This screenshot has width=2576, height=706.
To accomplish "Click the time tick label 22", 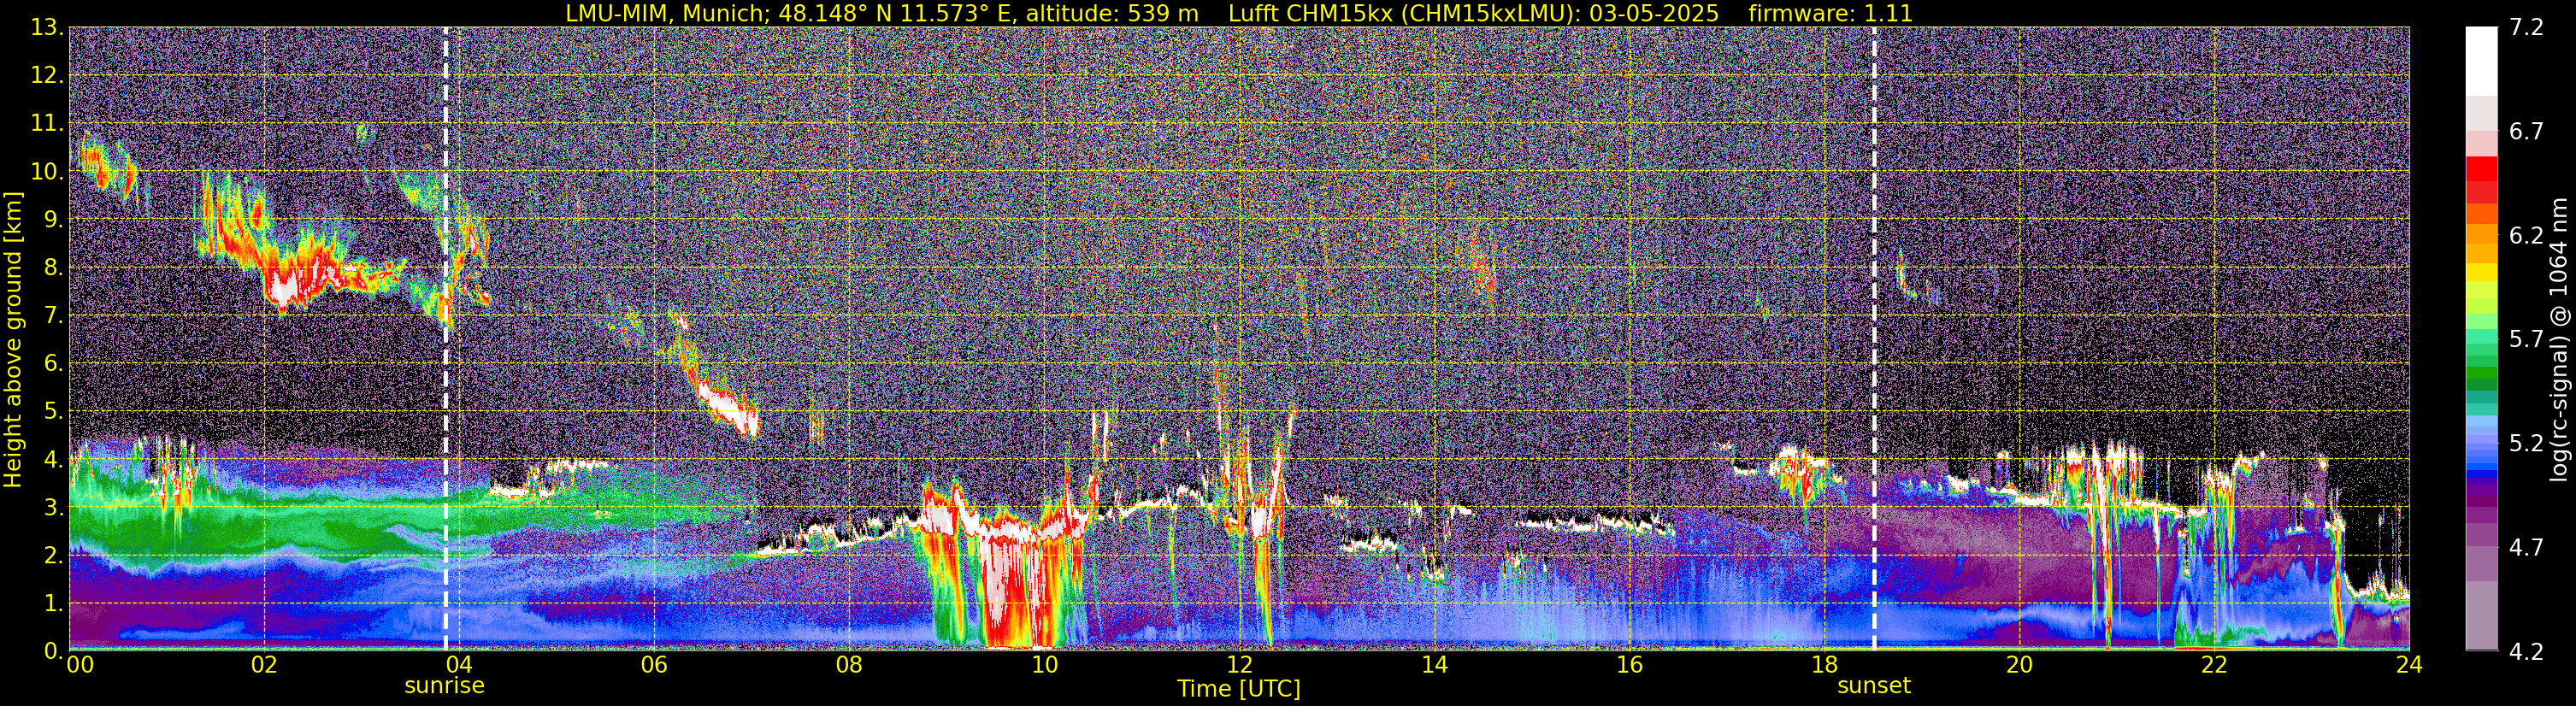I will [x=2214, y=665].
